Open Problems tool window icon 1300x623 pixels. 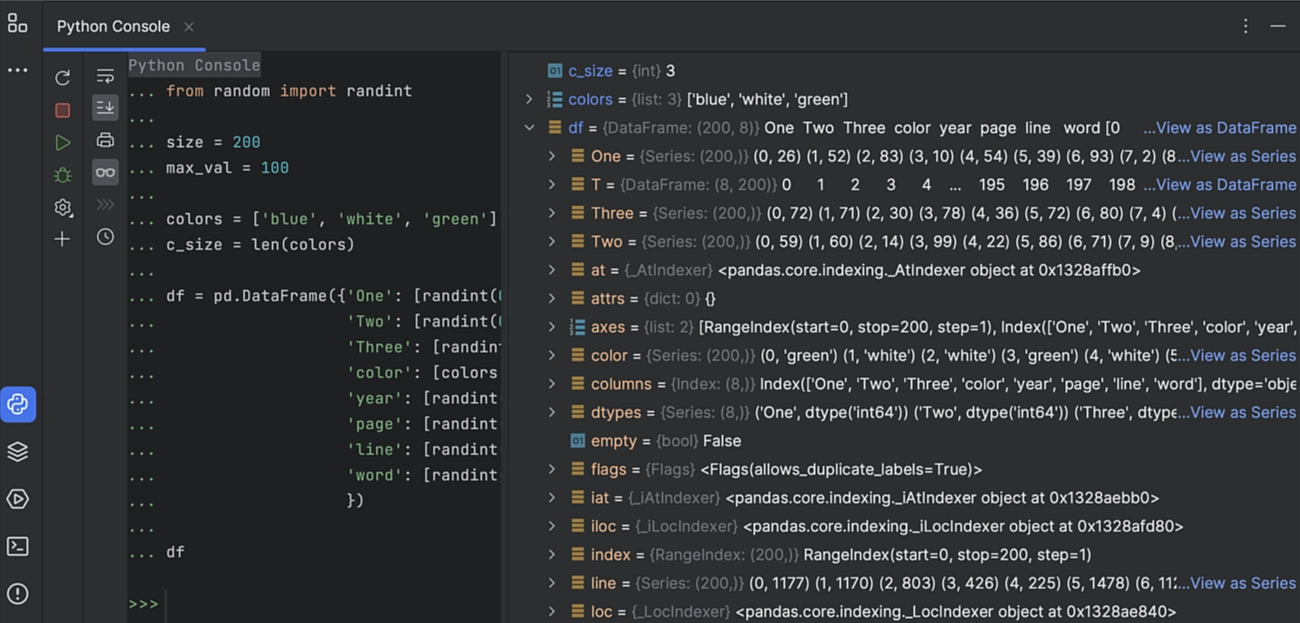click(18, 594)
